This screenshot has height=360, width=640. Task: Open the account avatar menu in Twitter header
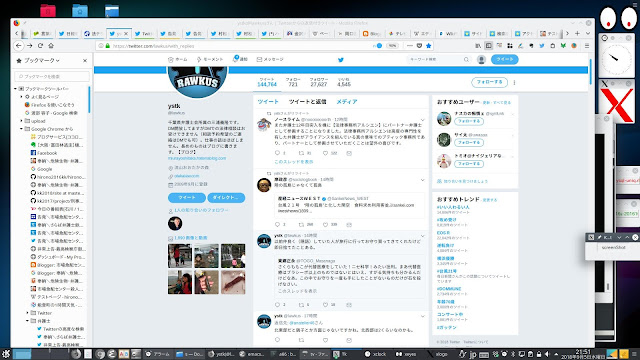click(481, 60)
